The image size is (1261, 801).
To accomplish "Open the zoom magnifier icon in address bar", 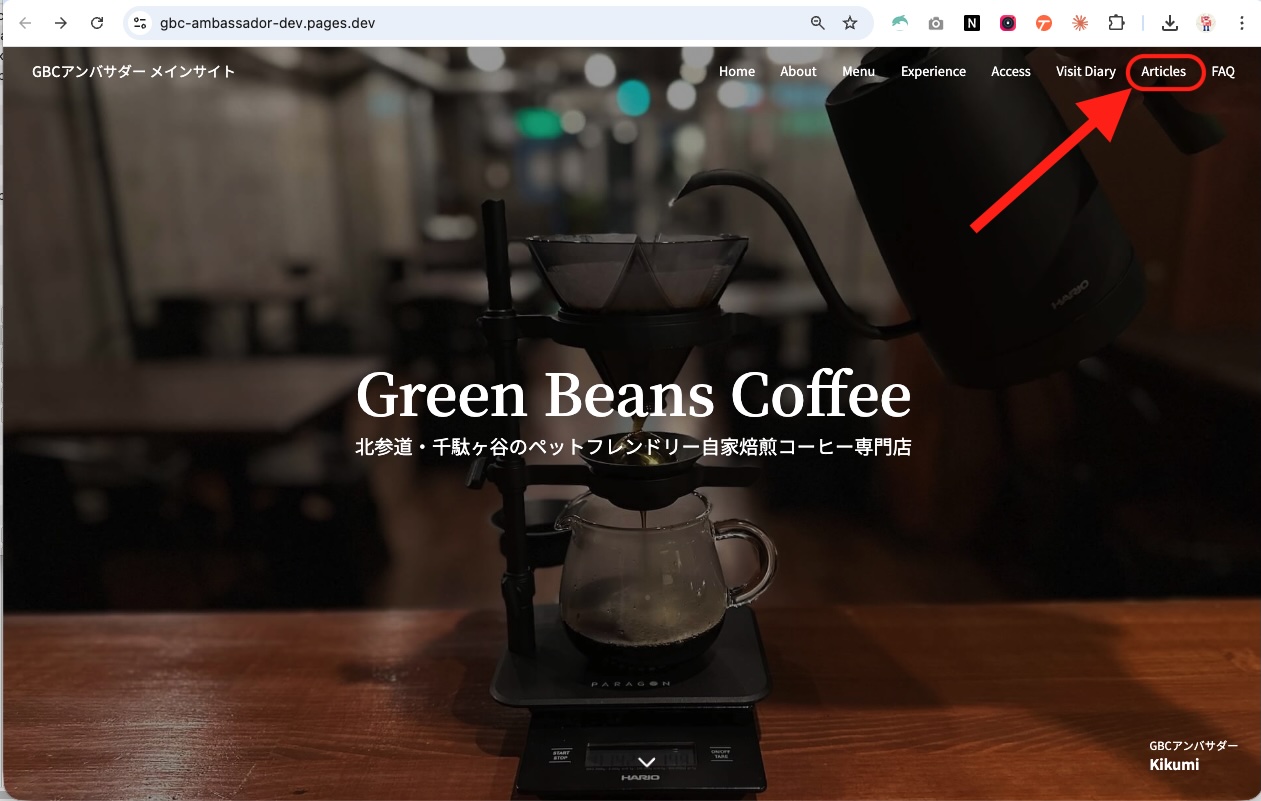I will pyautogui.click(x=818, y=23).
